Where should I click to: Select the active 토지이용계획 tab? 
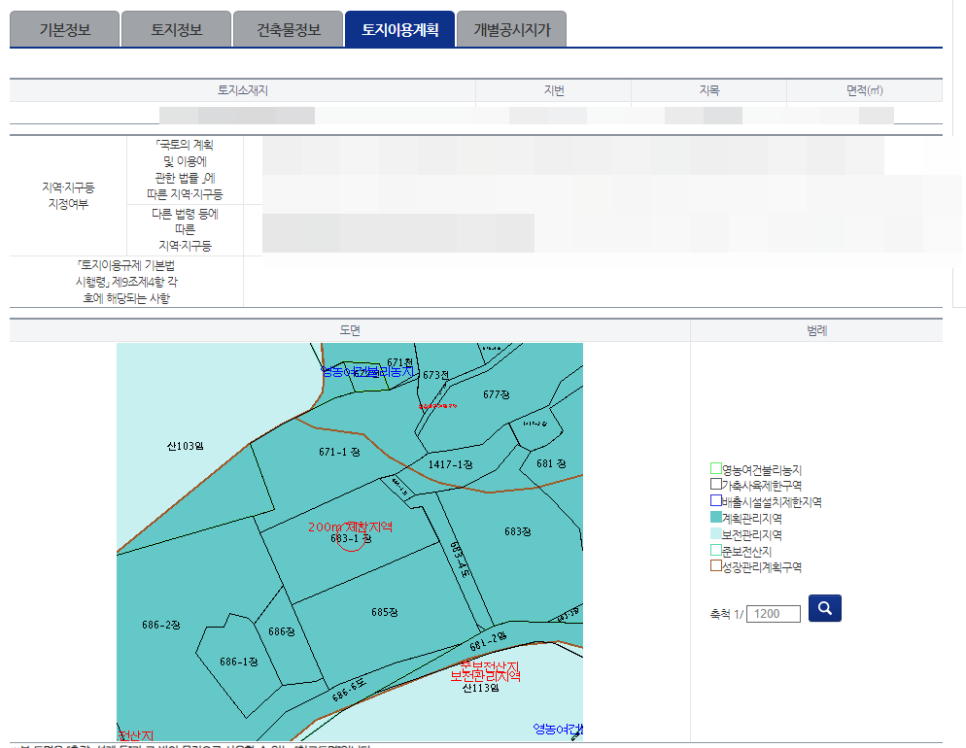click(x=400, y=29)
